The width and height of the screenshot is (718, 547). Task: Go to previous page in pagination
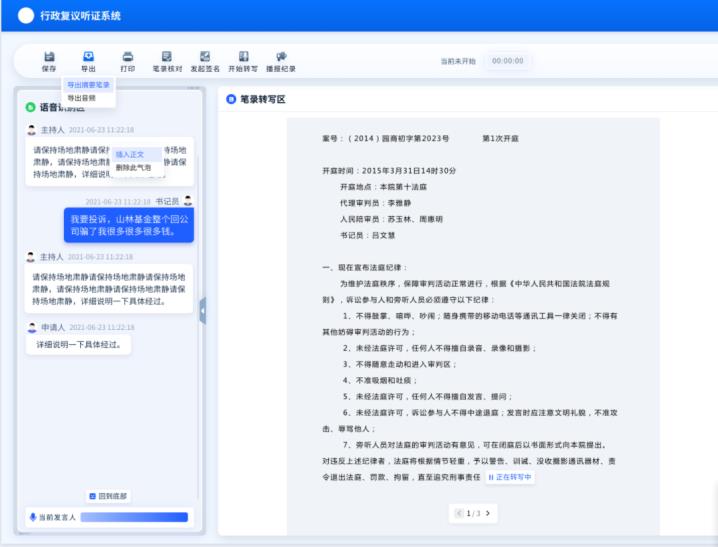point(459,513)
